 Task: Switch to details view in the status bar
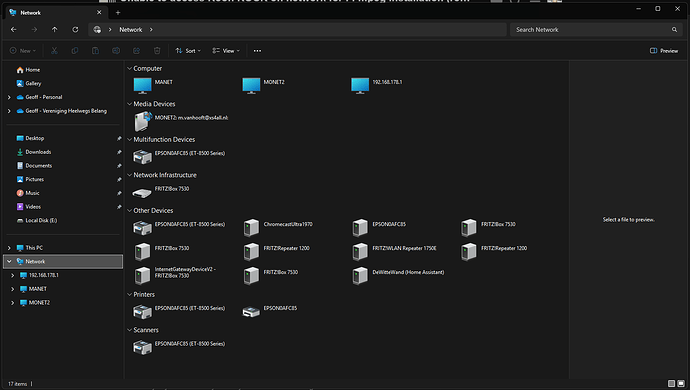pyautogui.click(x=671, y=383)
